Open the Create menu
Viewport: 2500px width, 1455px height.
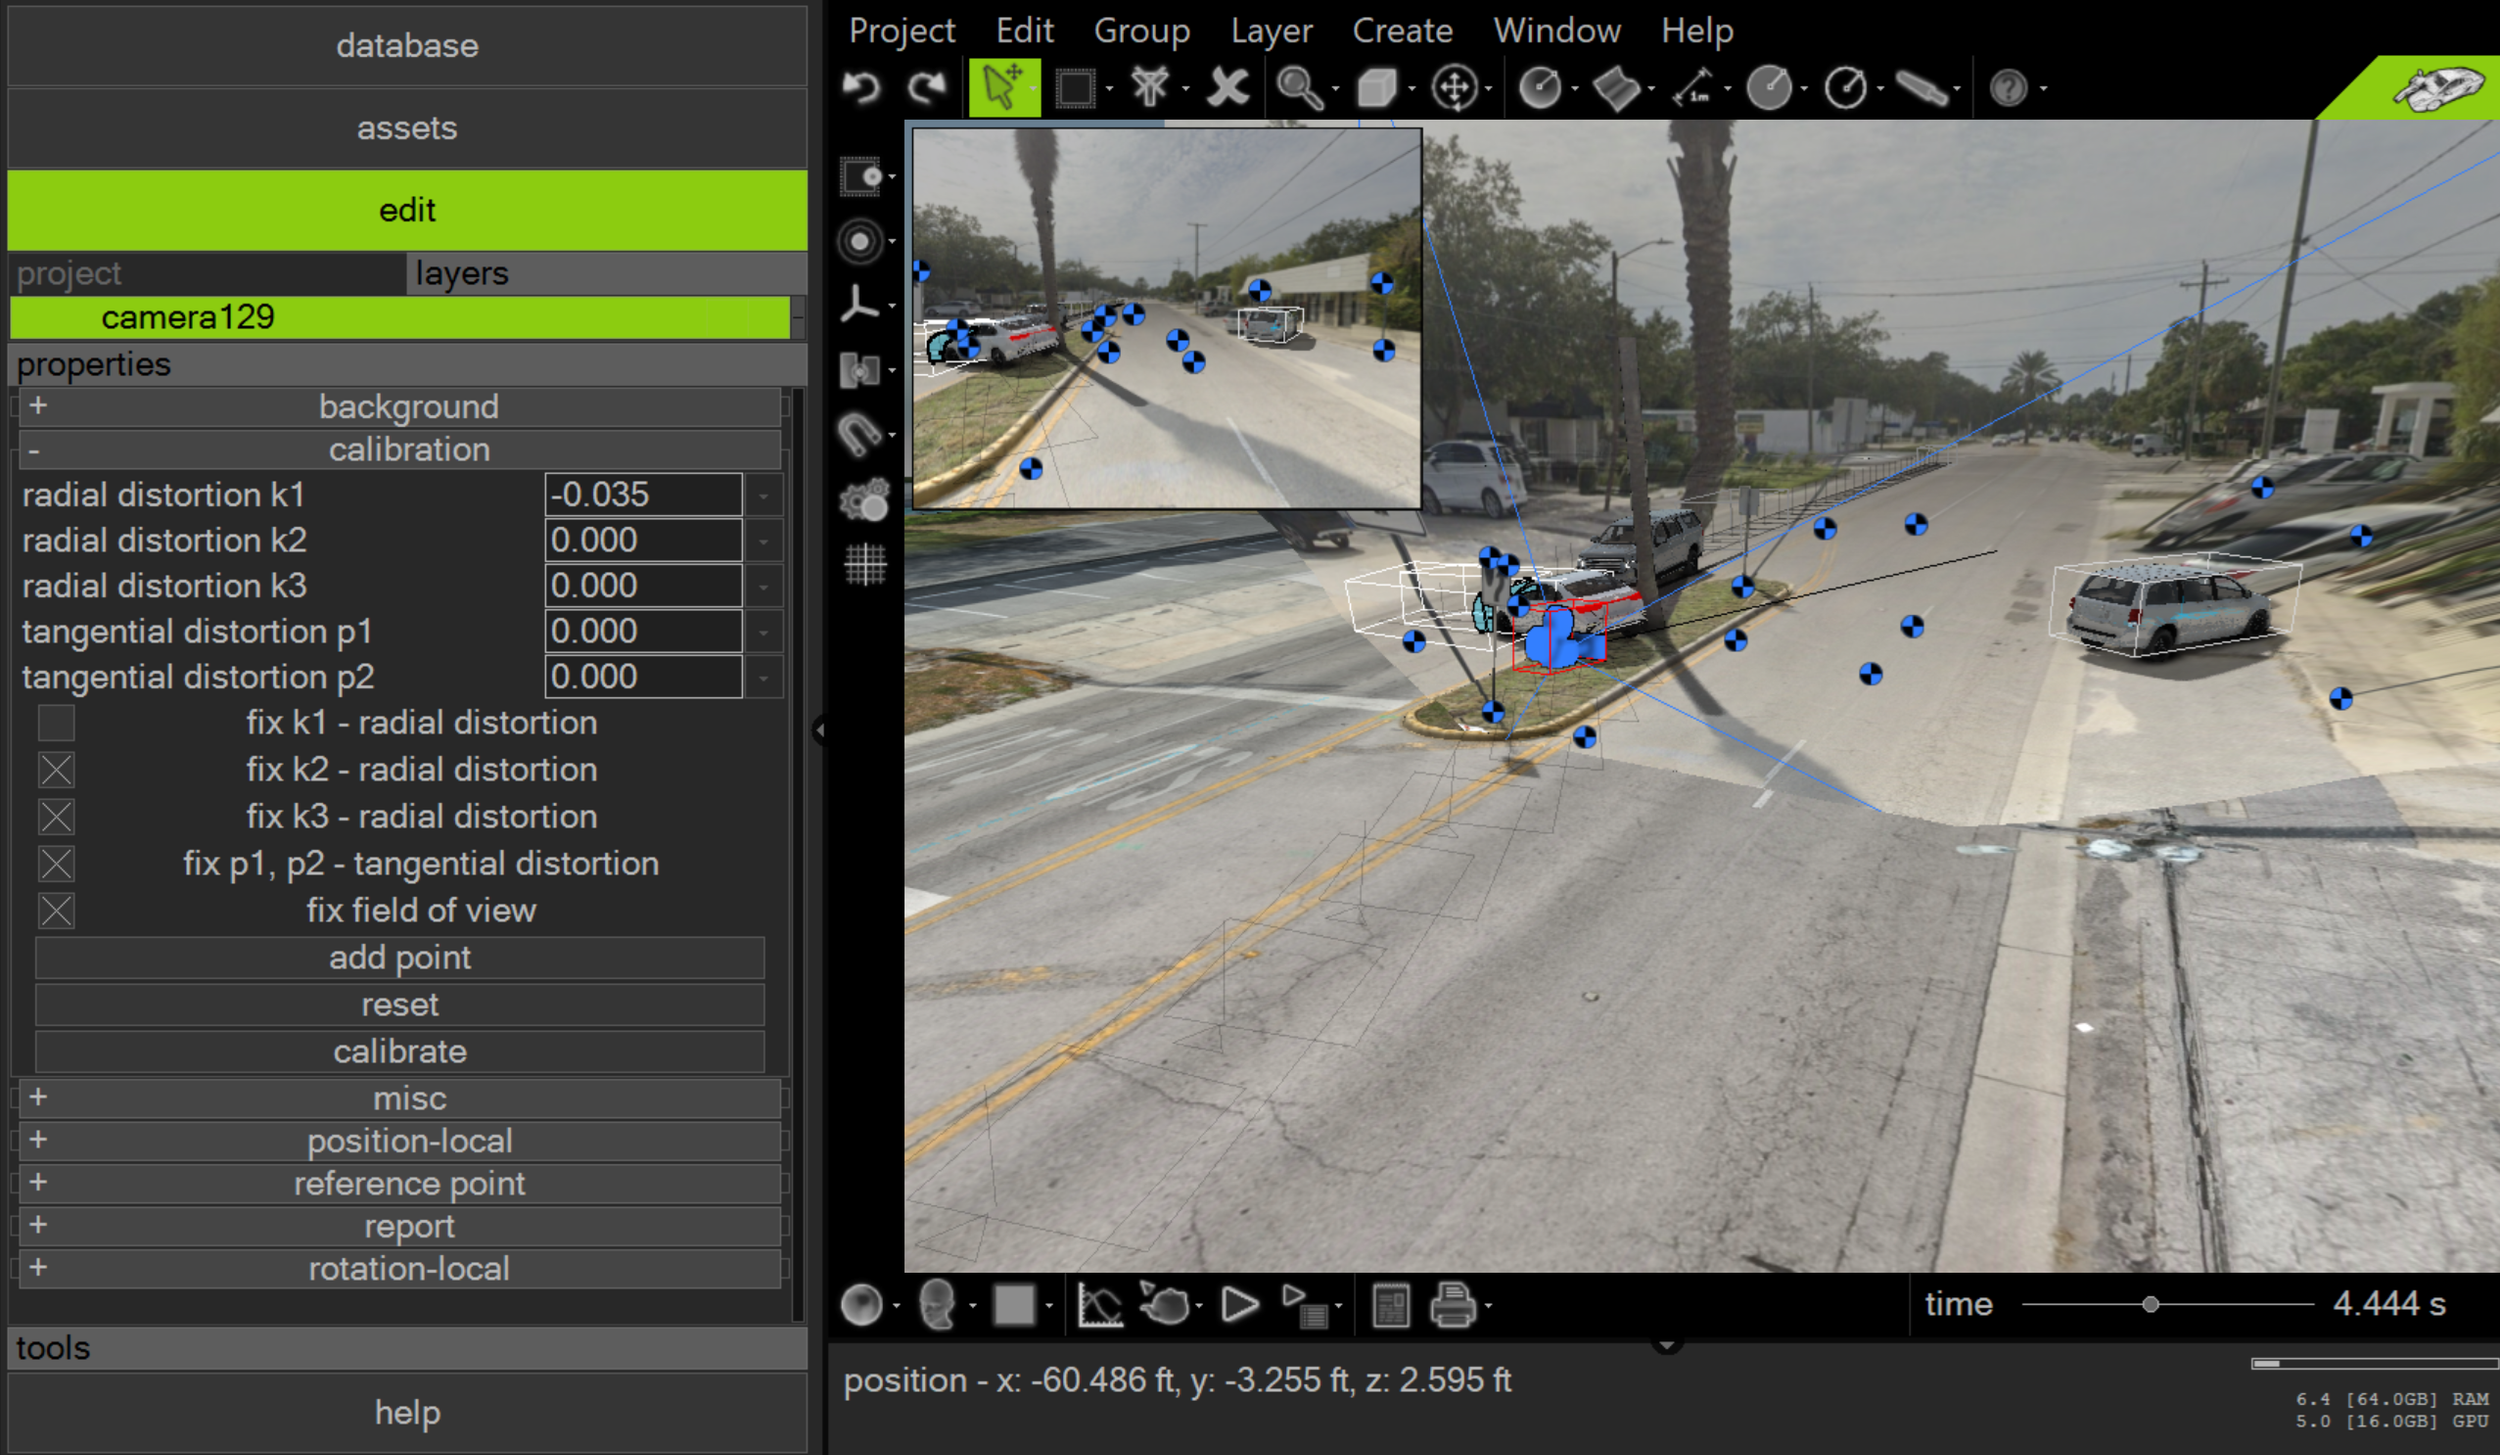coord(1402,31)
